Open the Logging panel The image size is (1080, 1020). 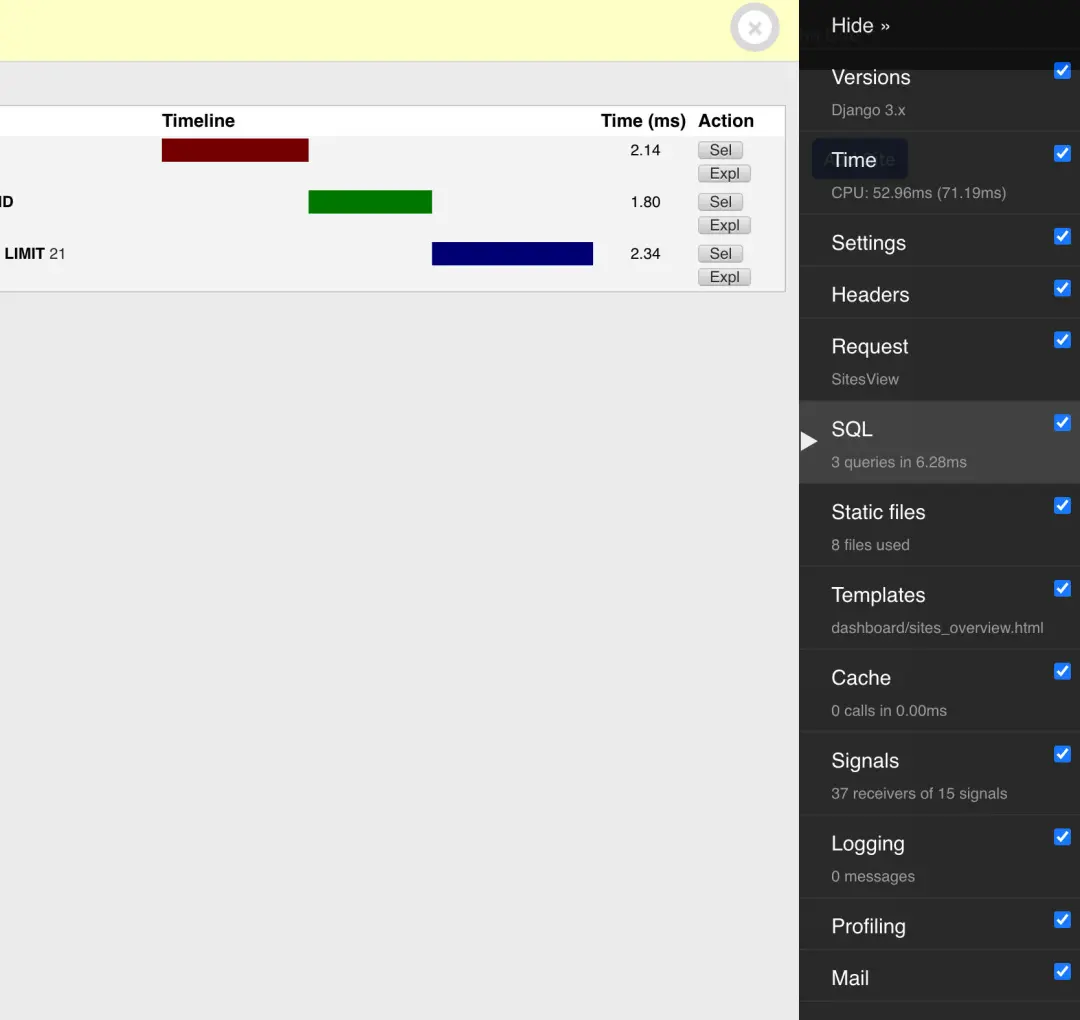tap(868, 843)
